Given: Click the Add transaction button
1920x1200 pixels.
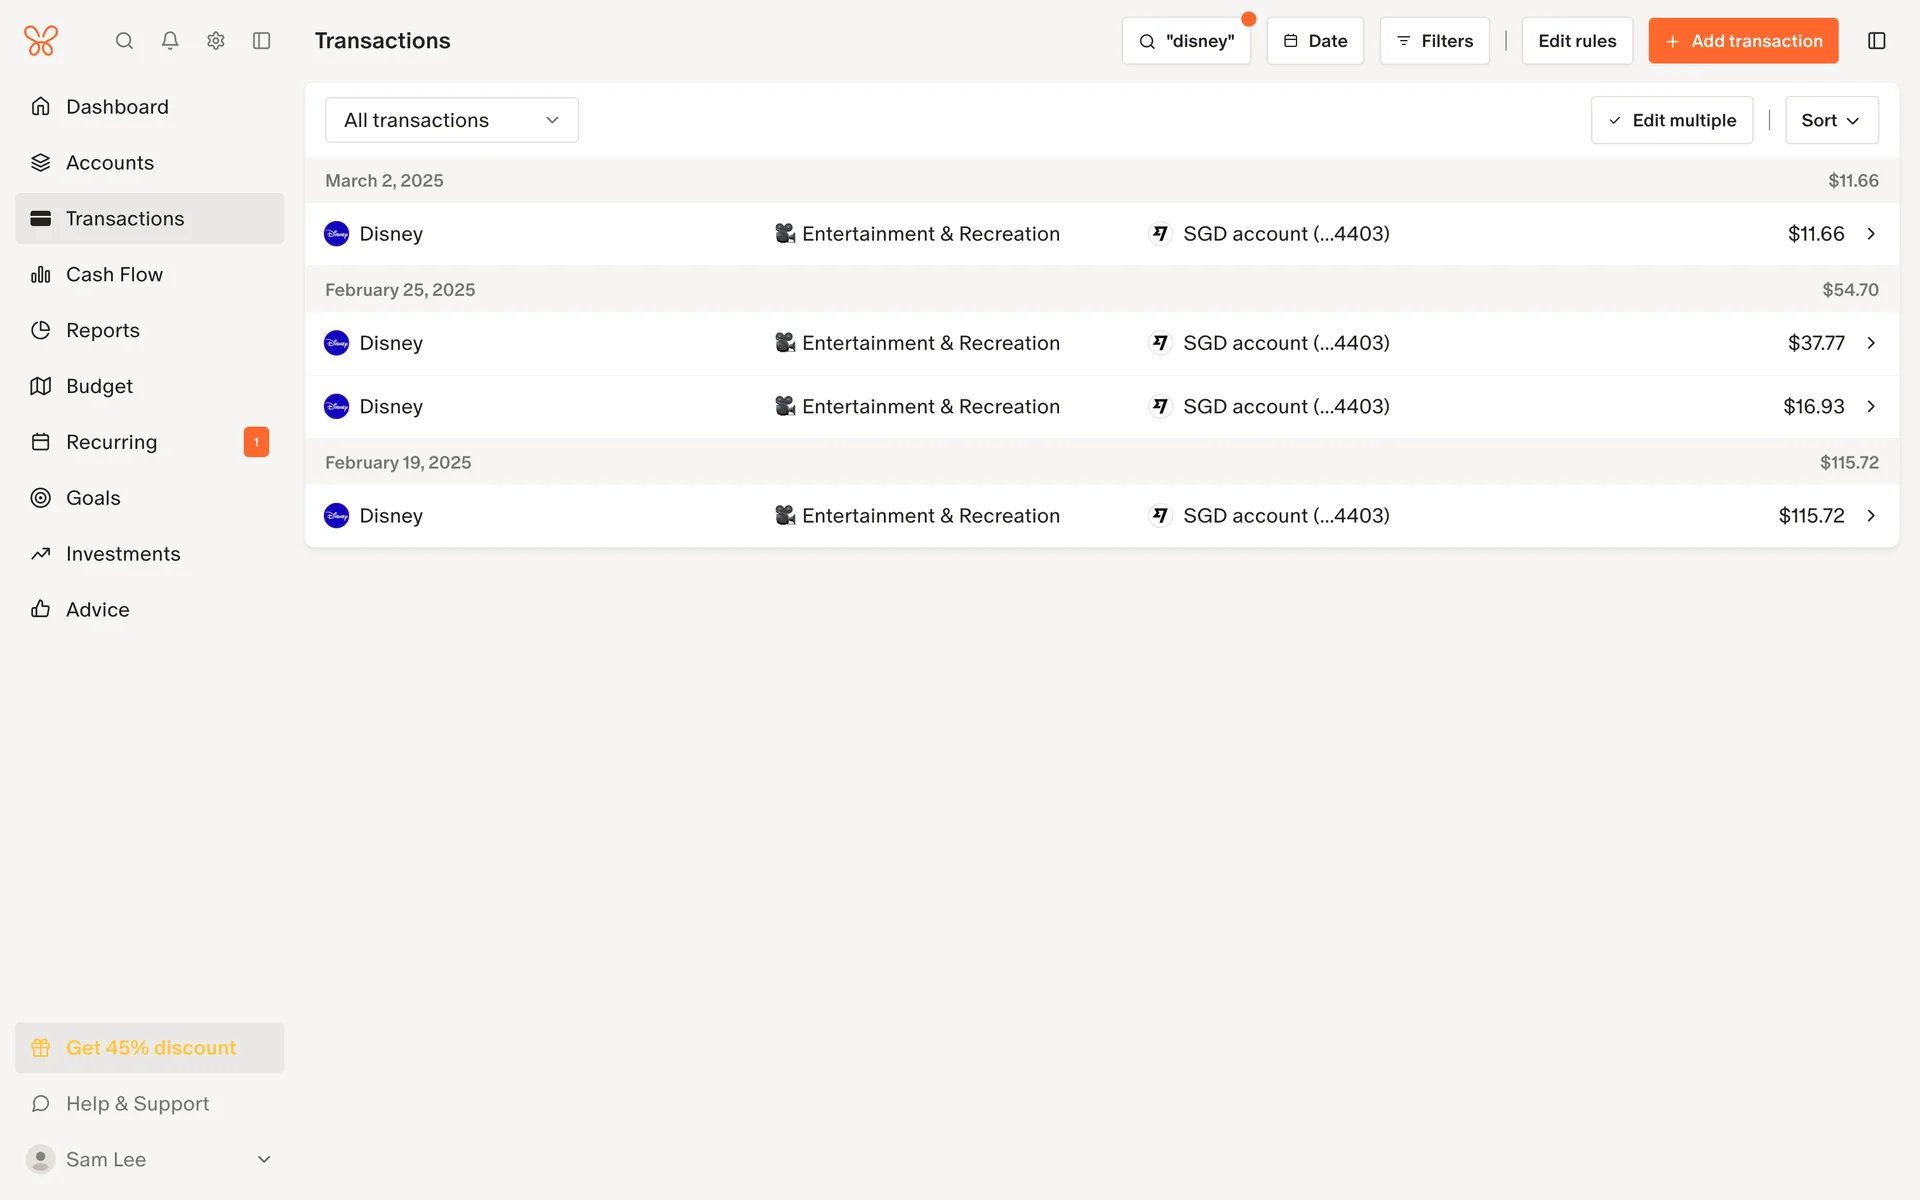Looking at the screenshot, I should 1742,41.
